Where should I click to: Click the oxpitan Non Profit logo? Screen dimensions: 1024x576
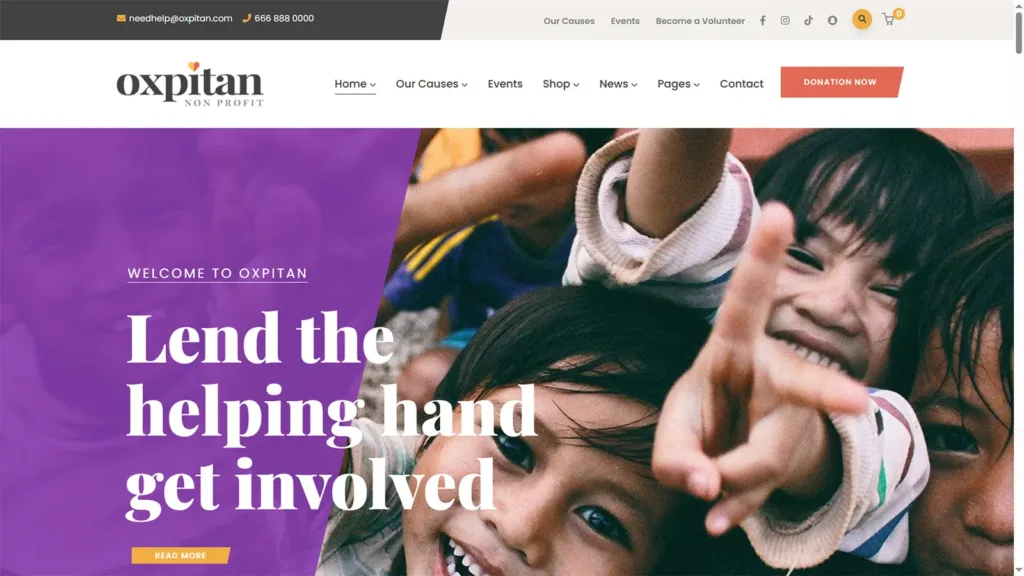(190, 84)
